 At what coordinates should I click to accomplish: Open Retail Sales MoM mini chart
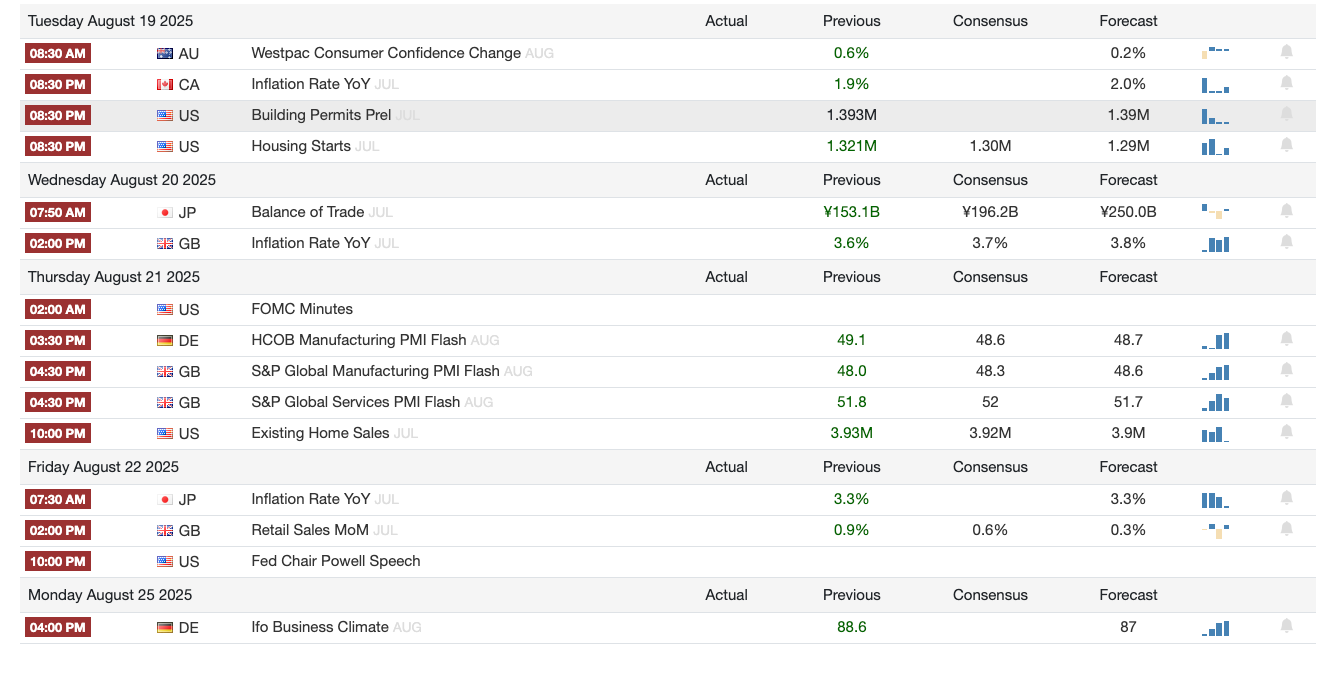1215,529
